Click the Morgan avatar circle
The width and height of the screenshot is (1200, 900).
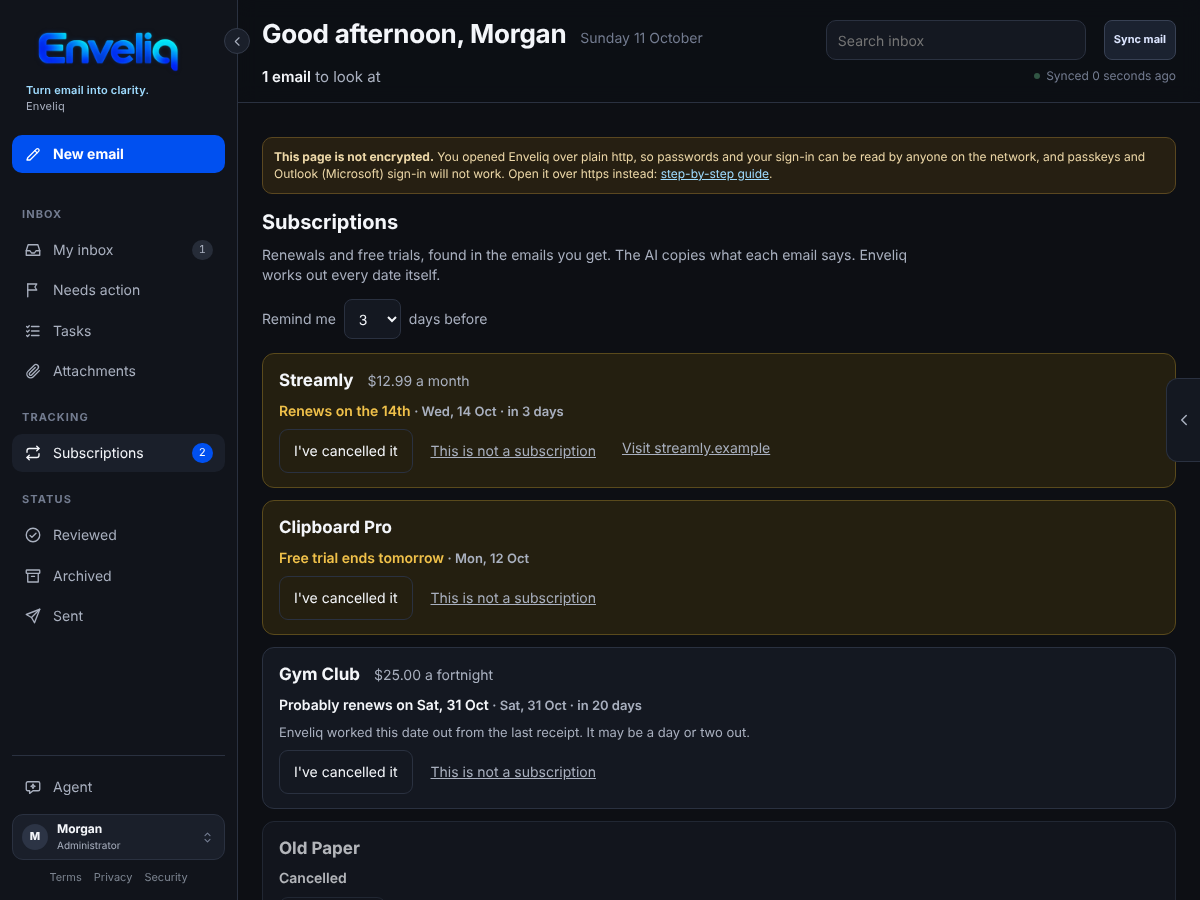click(x=35, y=837)
